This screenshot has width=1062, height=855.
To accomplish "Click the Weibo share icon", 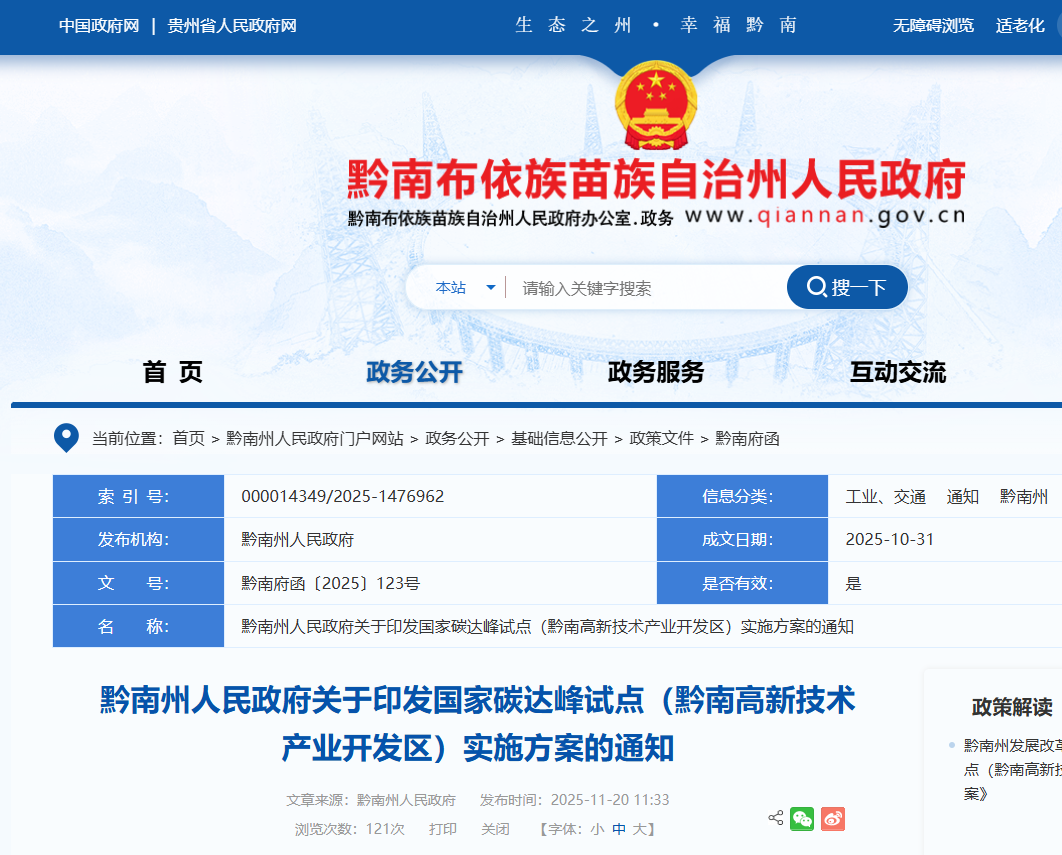I will (x=833, y=819).
